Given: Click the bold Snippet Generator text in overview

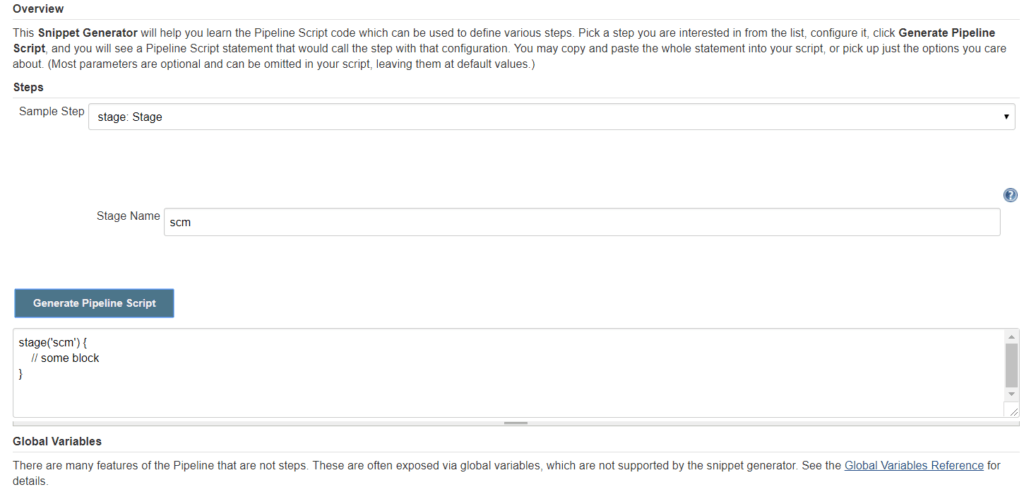Looking at the screenshot, I should pos(87,33).
